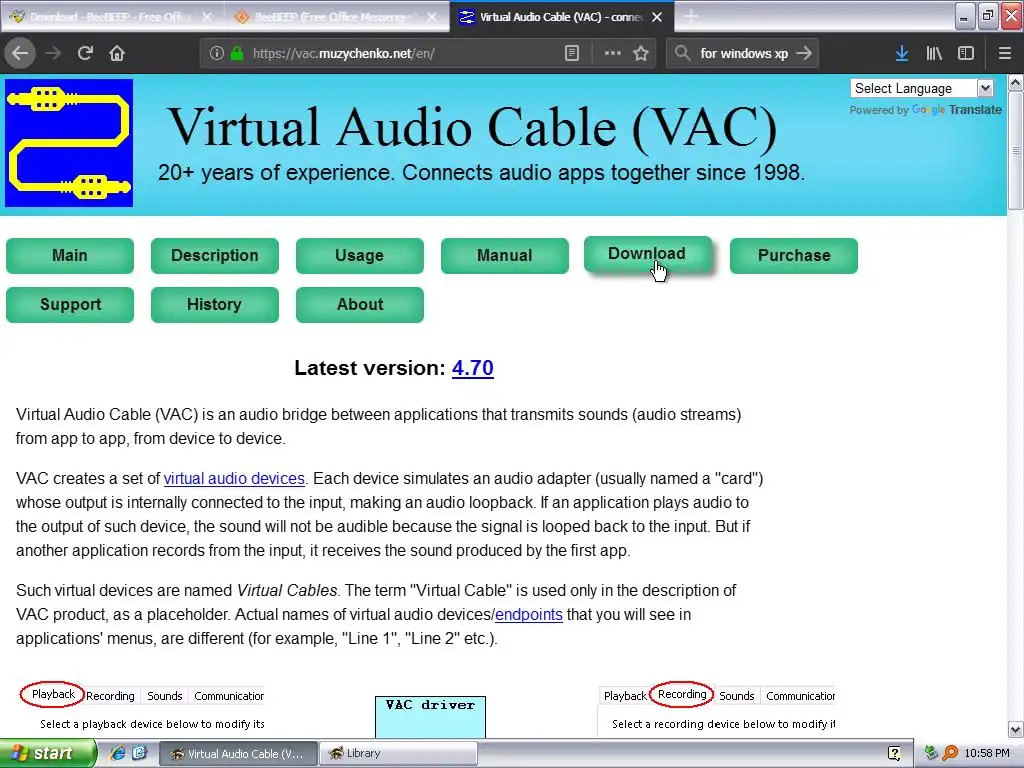Select Virtual Audio Cable taskbar button
This screenshot has width=1024, height=768.
tap(238, 753)
